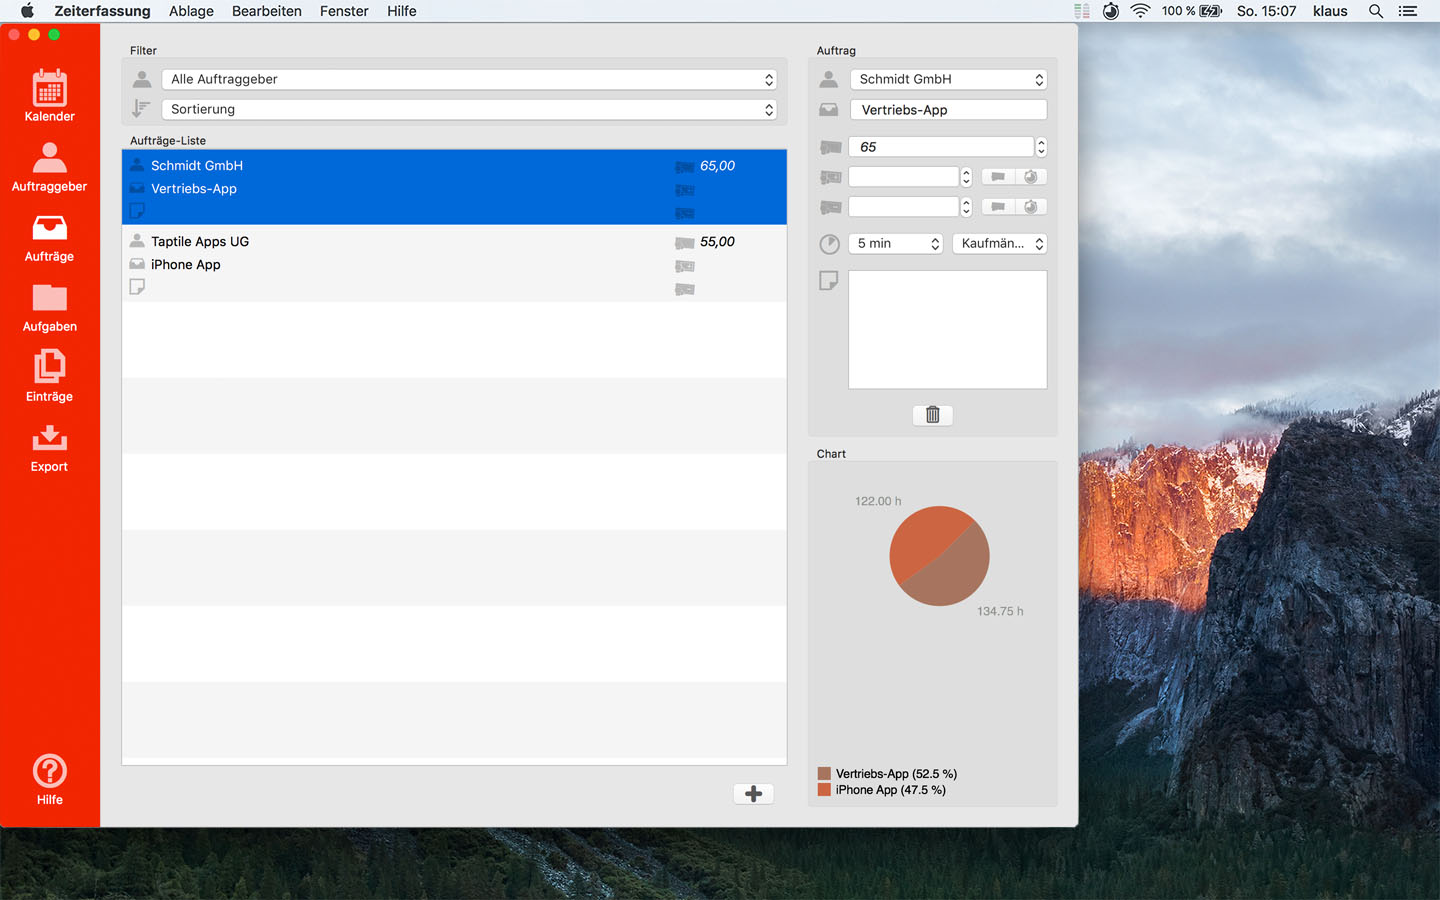1440x900 pixels.
Task: Click the stepper beside the 65 rate field
Action: pos(1041,147)
